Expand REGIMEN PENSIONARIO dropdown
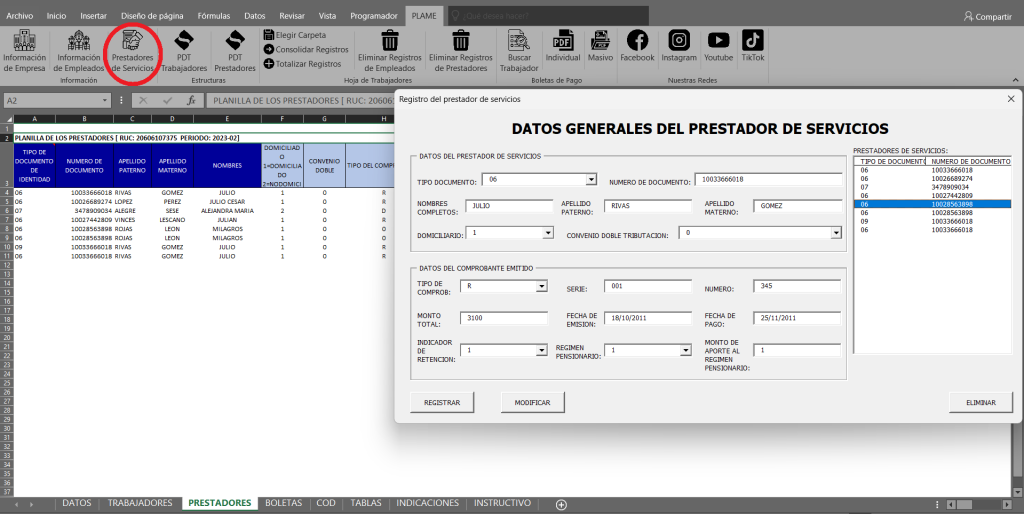 [686, 351]
